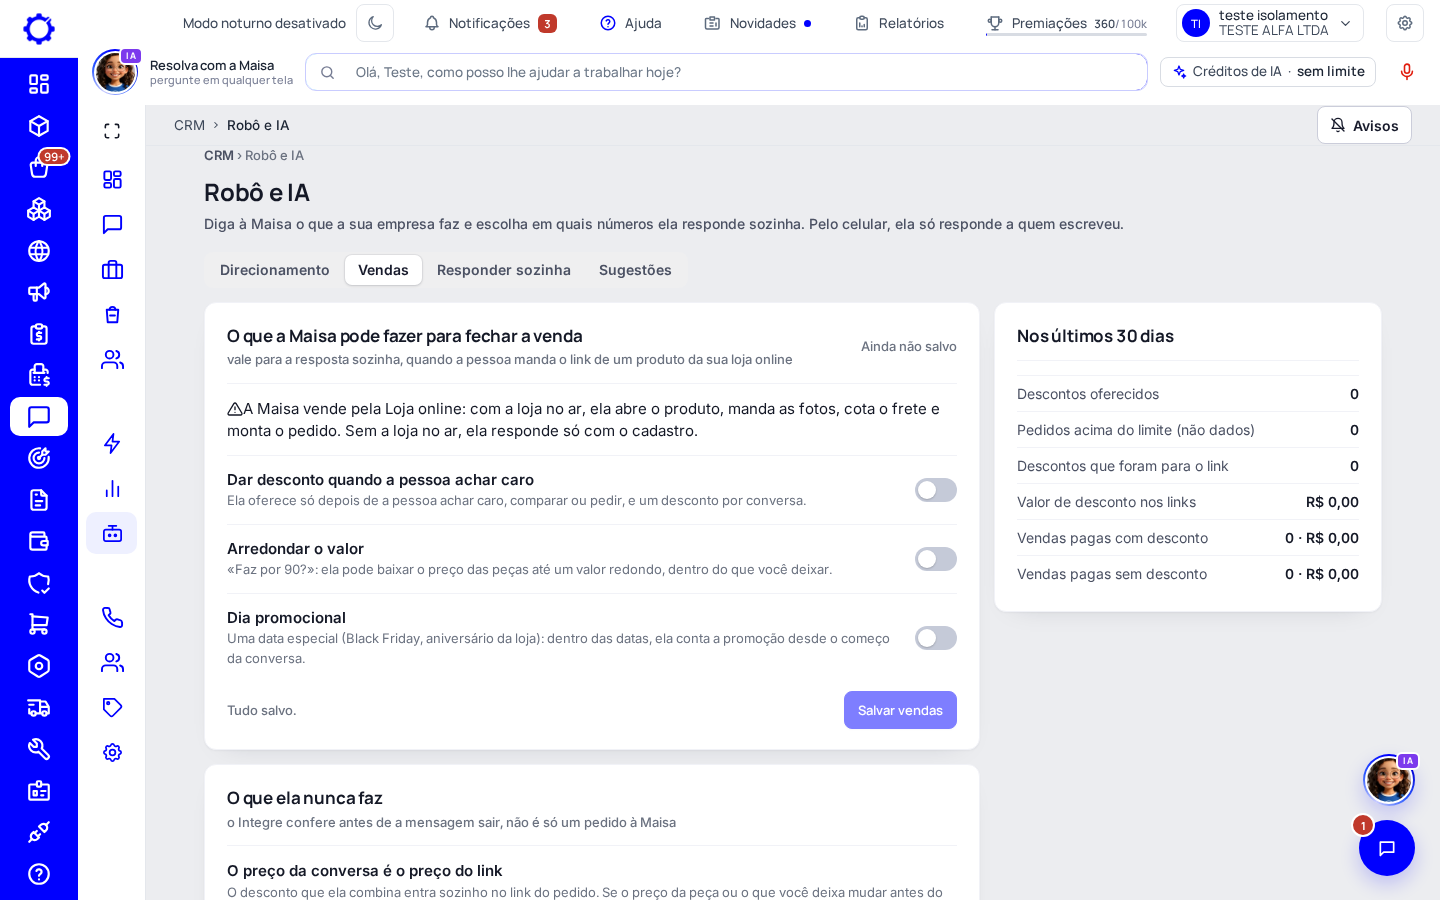This screenshot has height=900, width=1440.
Task: Open Relatórios in the top bar
Action: click(899, 23)
